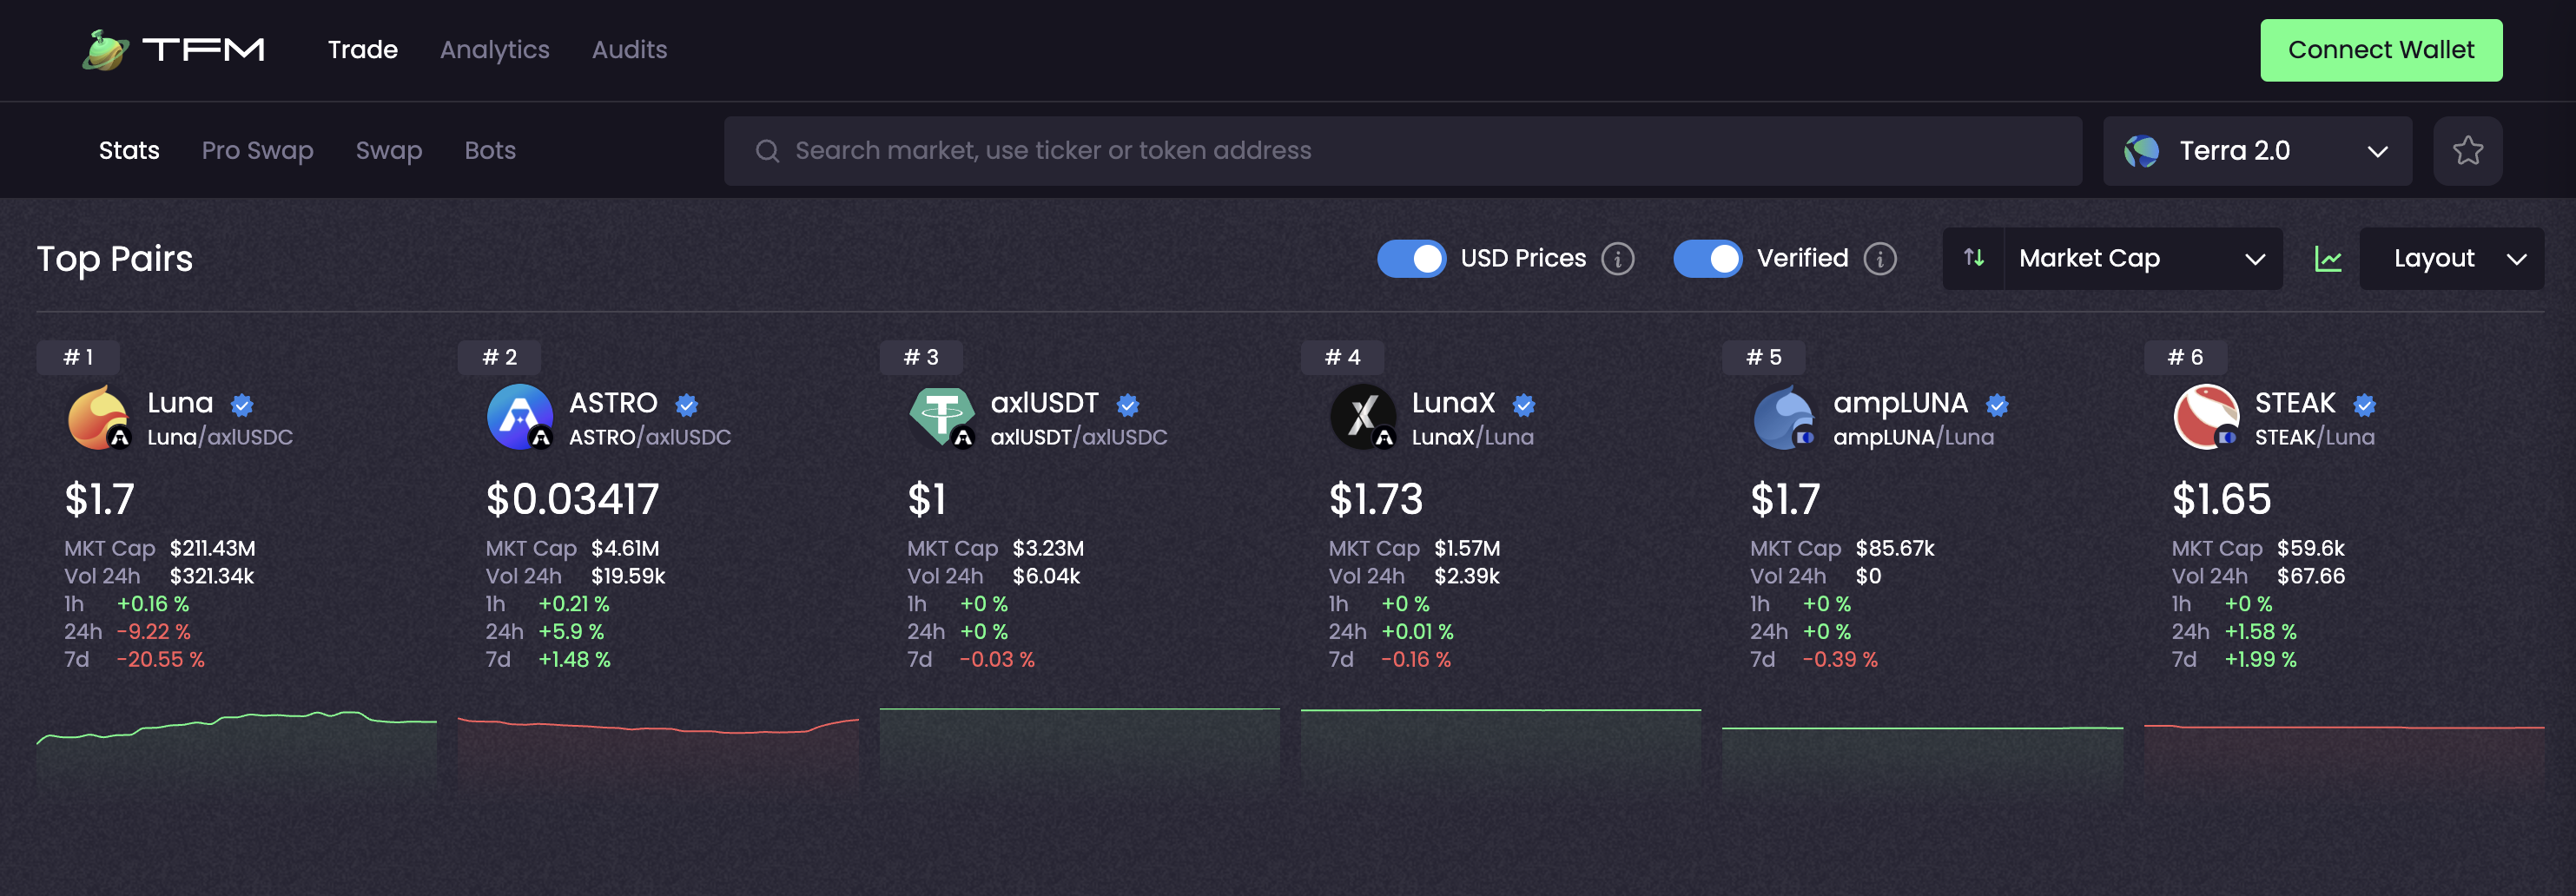Screen dimensions: 2576x896
Task: Open the Bots tab
Action: (x=489, y=151)
